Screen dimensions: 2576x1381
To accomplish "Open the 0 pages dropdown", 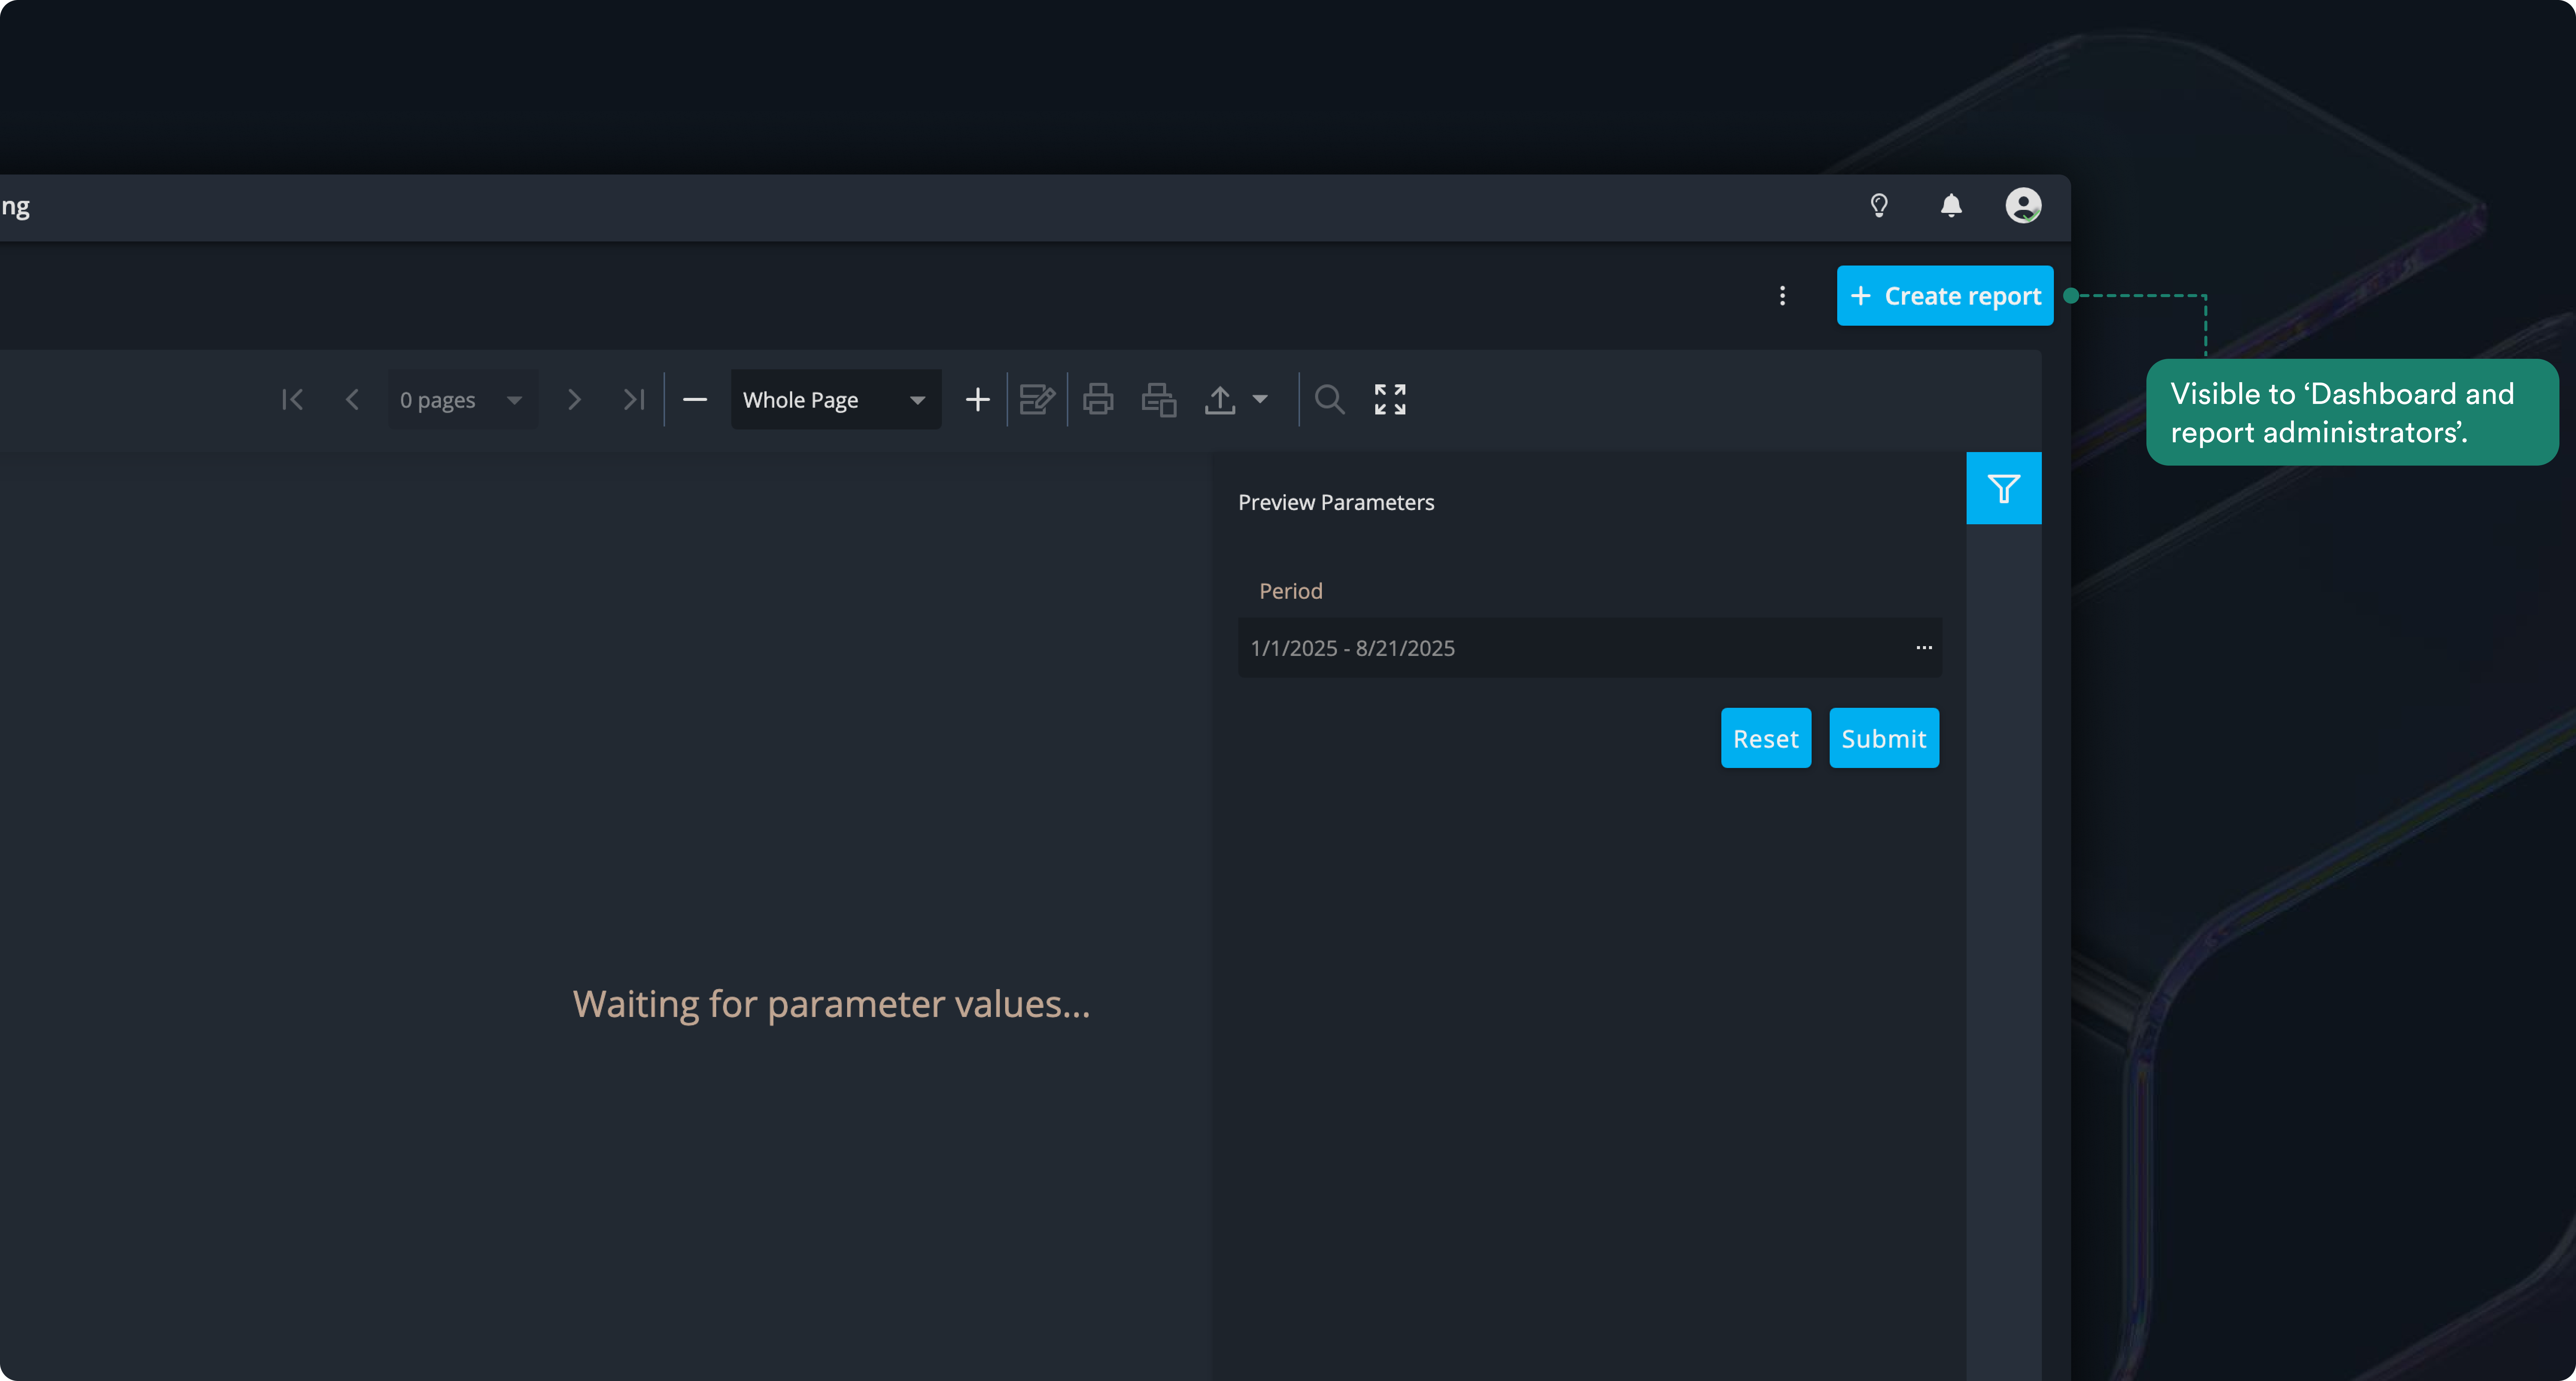I will point(463,400).
